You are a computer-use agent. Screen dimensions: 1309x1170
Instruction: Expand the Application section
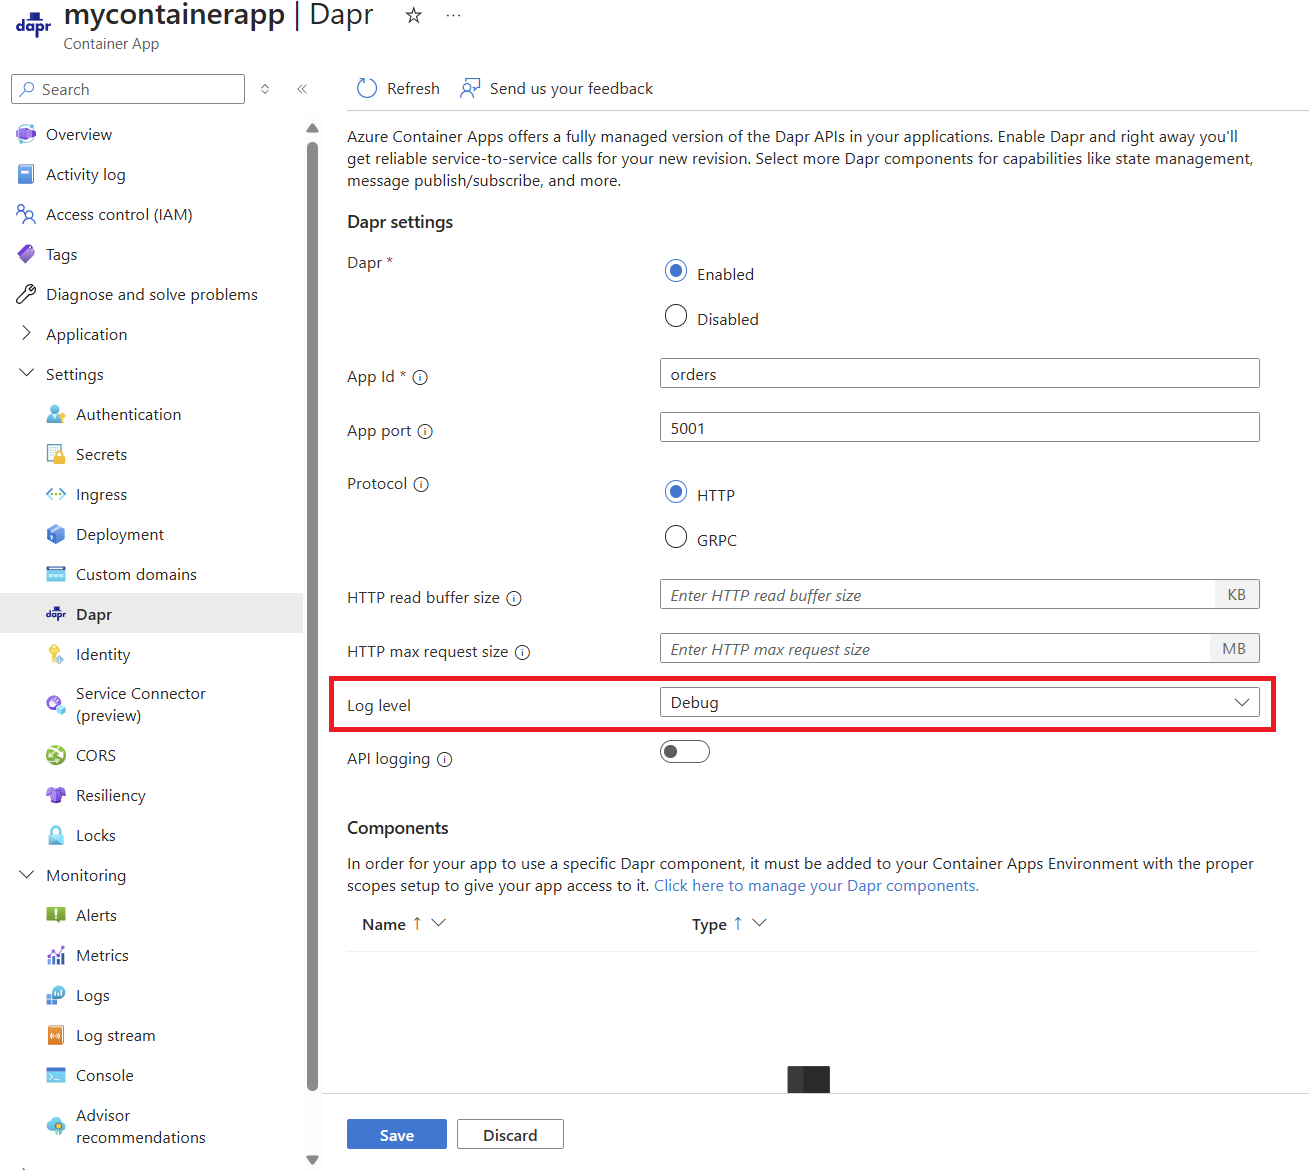pyautogui.click(x=86, y=334)
